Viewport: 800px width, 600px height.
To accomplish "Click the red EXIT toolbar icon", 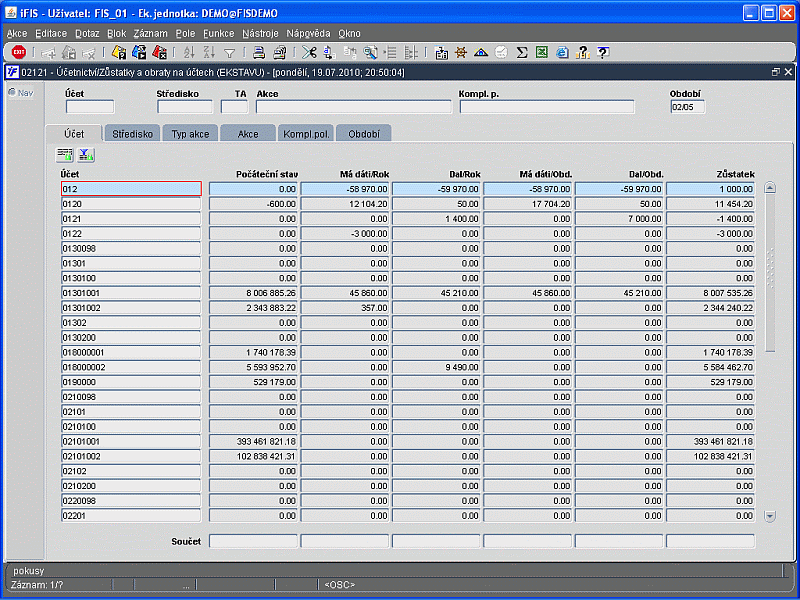I will (18, 53).
